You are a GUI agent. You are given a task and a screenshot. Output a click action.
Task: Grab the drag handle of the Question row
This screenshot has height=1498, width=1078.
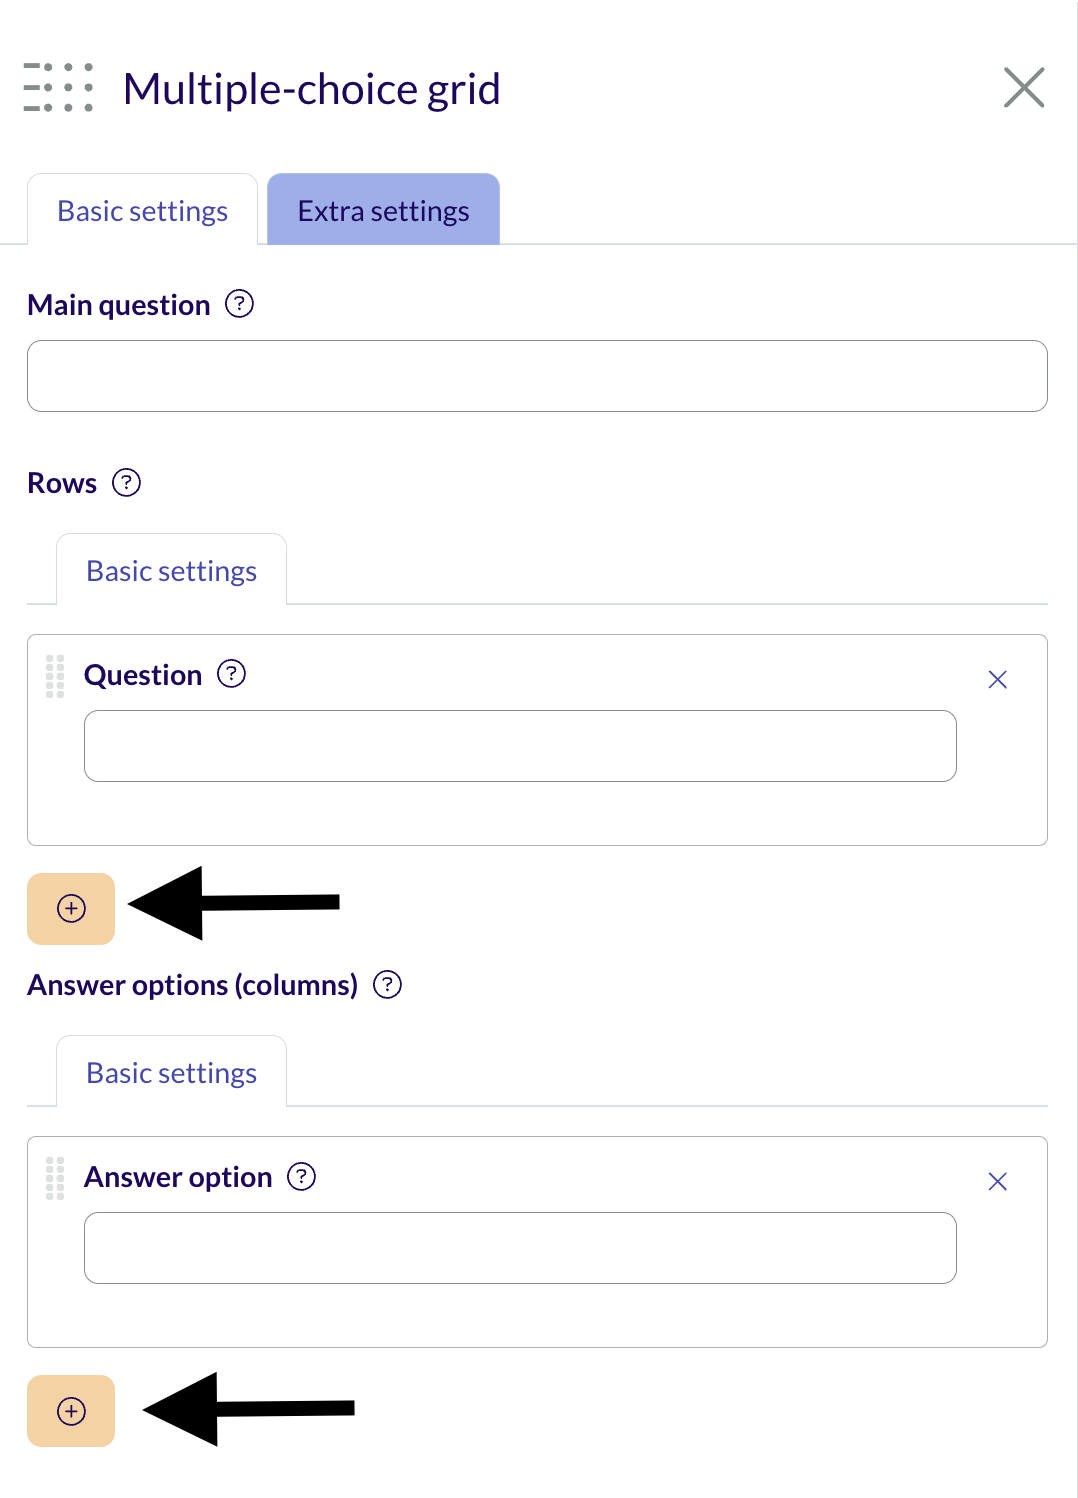pyautogui.click(x=55, y=676)
